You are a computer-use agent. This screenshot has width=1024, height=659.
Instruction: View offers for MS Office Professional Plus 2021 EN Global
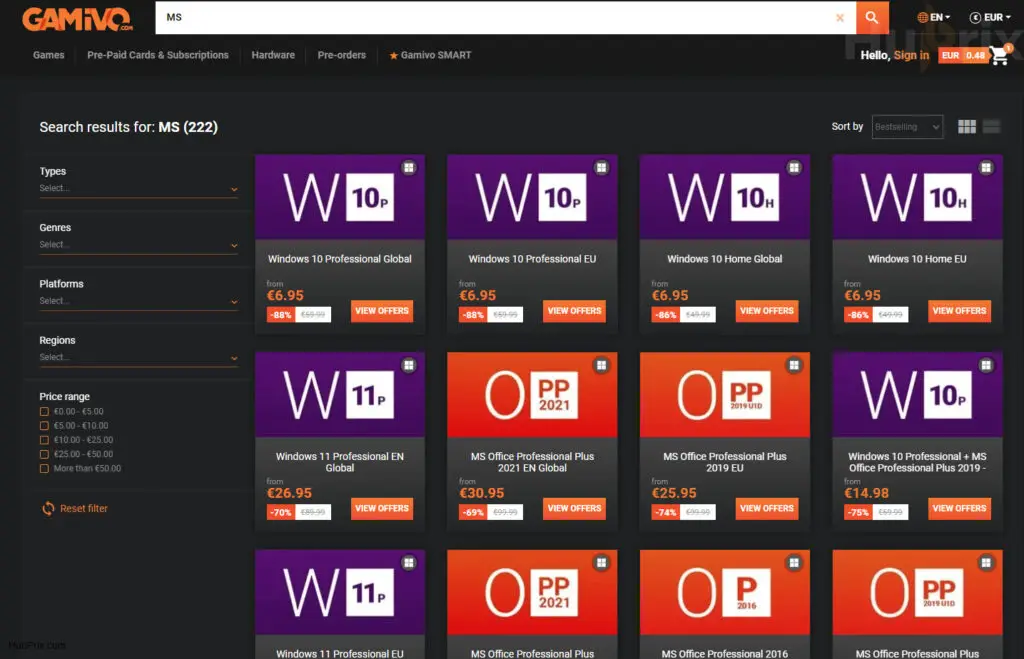(574, 508)
